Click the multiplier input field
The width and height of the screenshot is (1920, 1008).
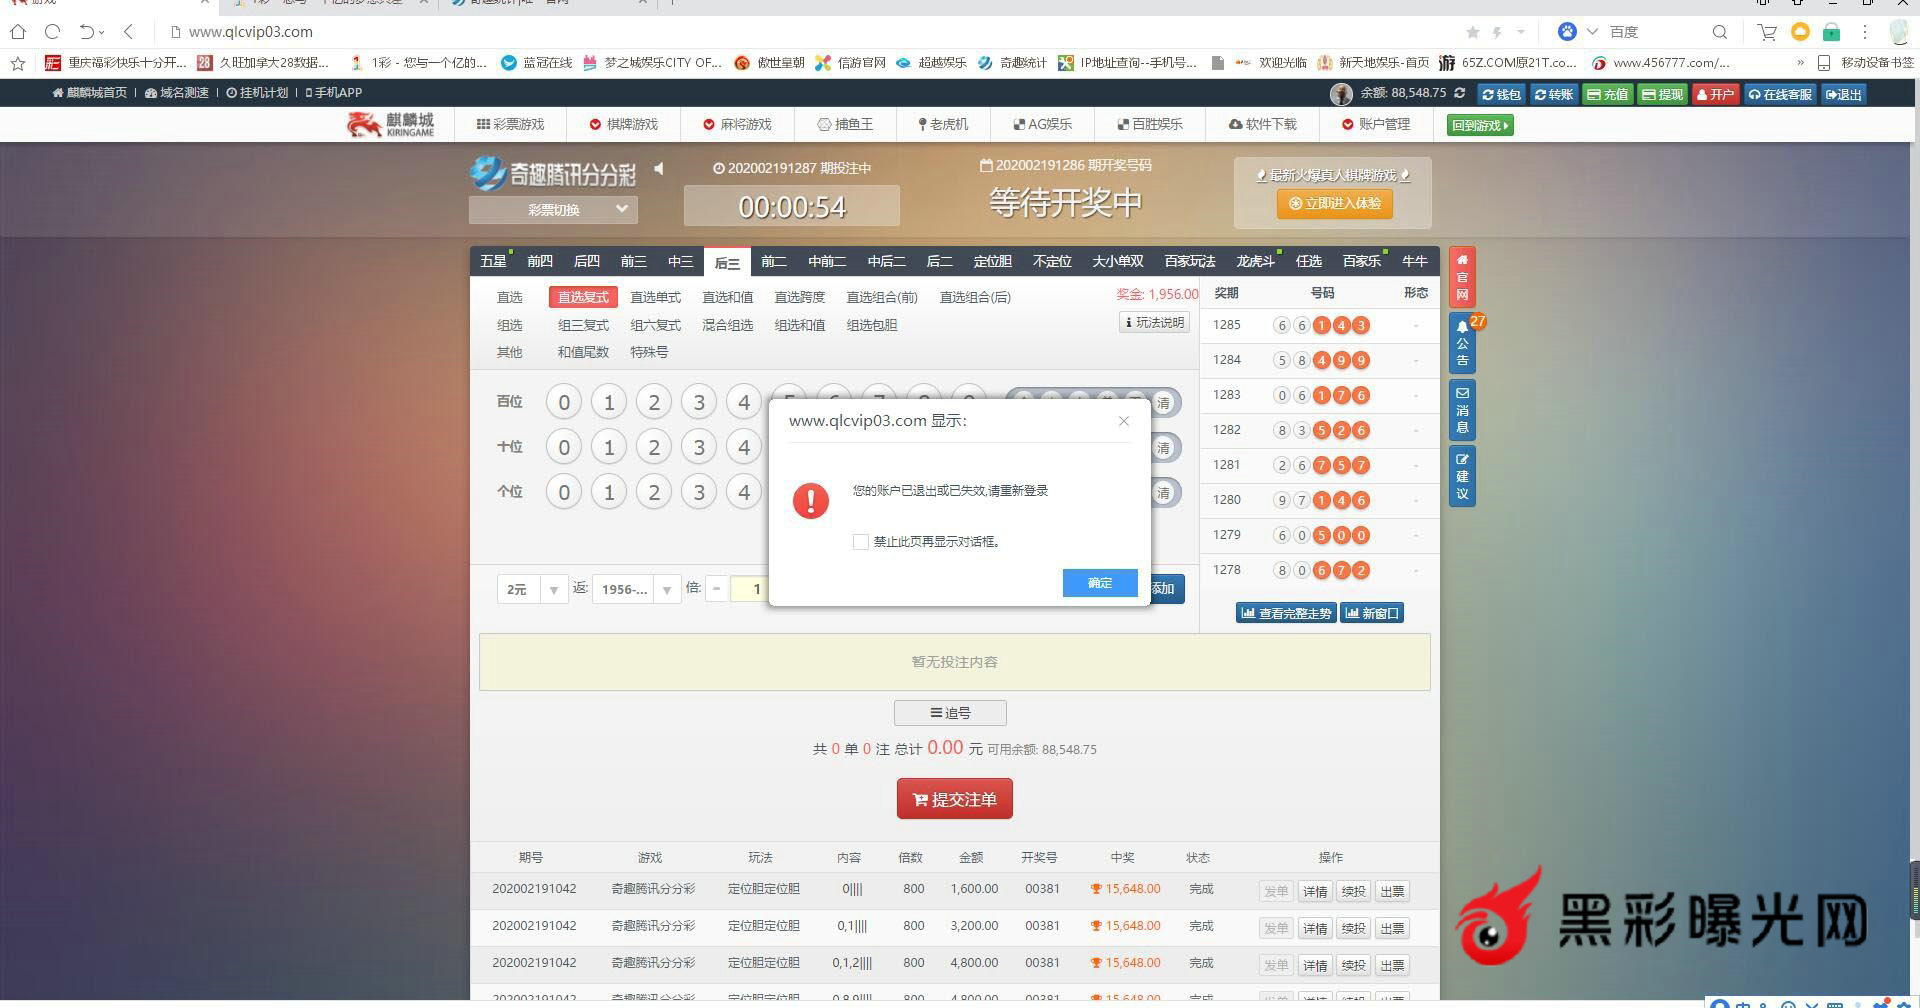pyautogui.click(x=750, y=590)
